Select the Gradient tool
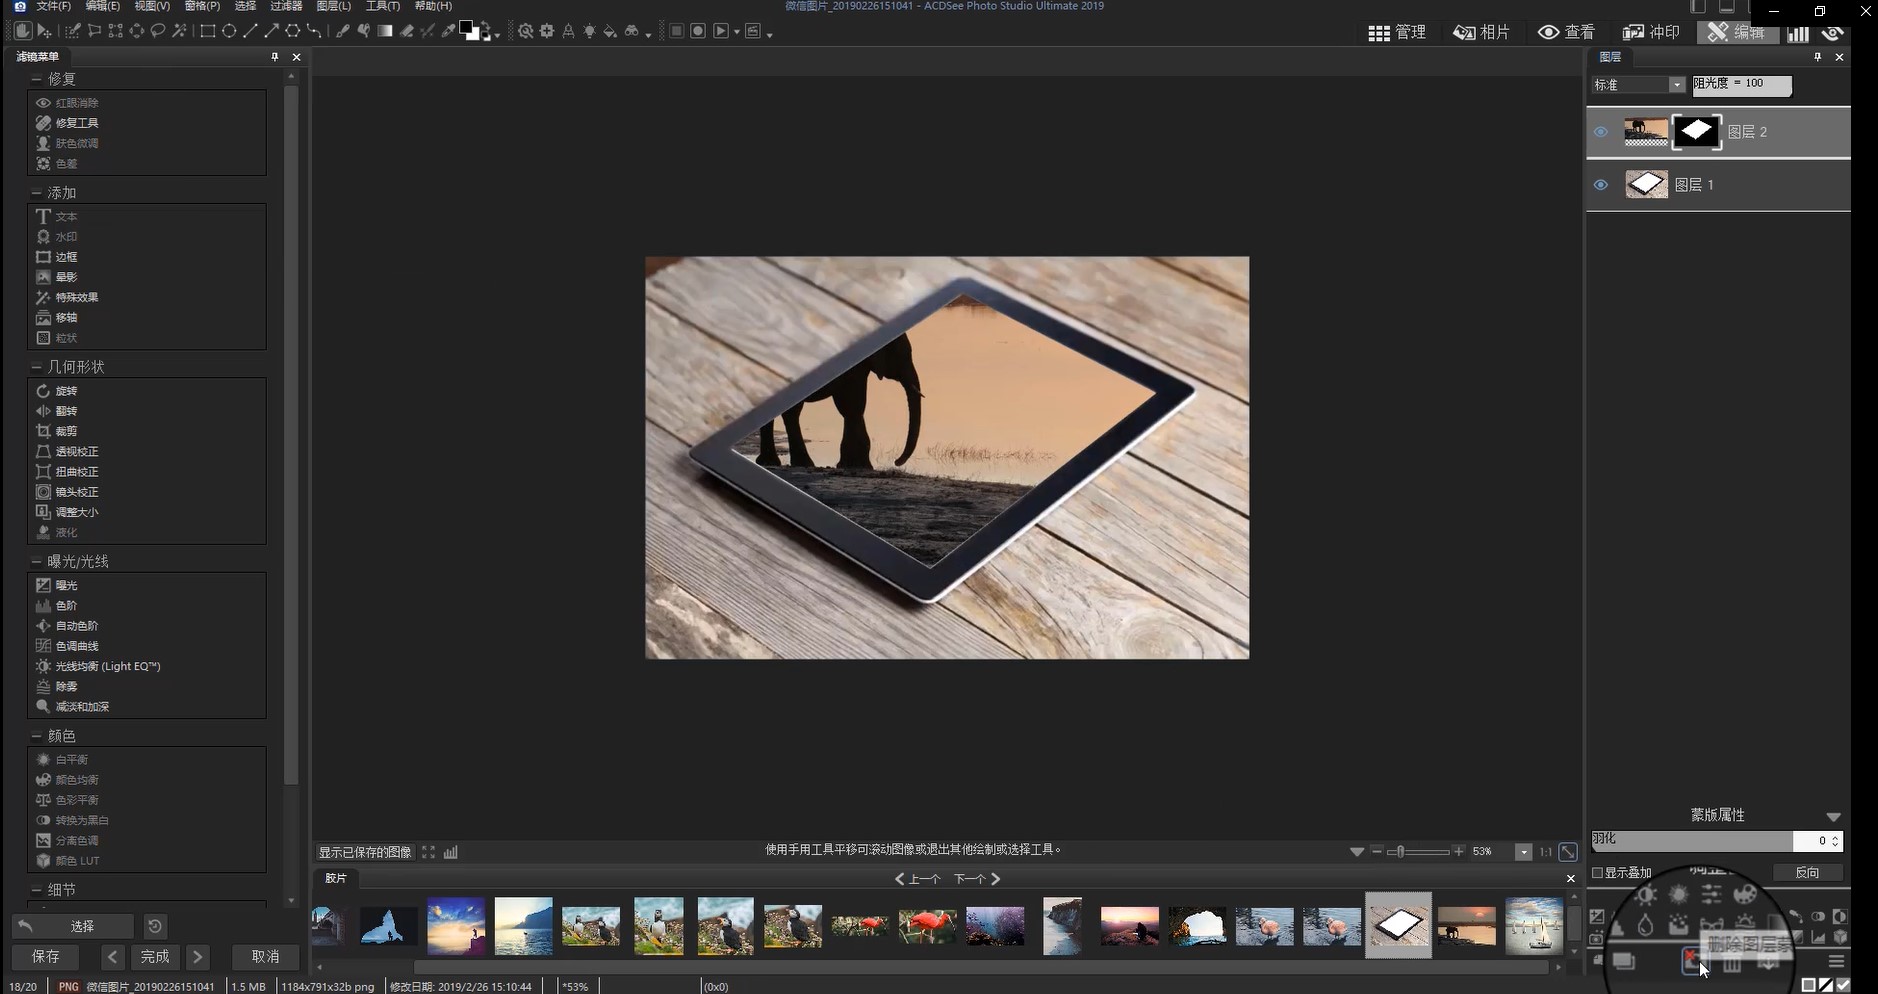 tap(385, 31)
